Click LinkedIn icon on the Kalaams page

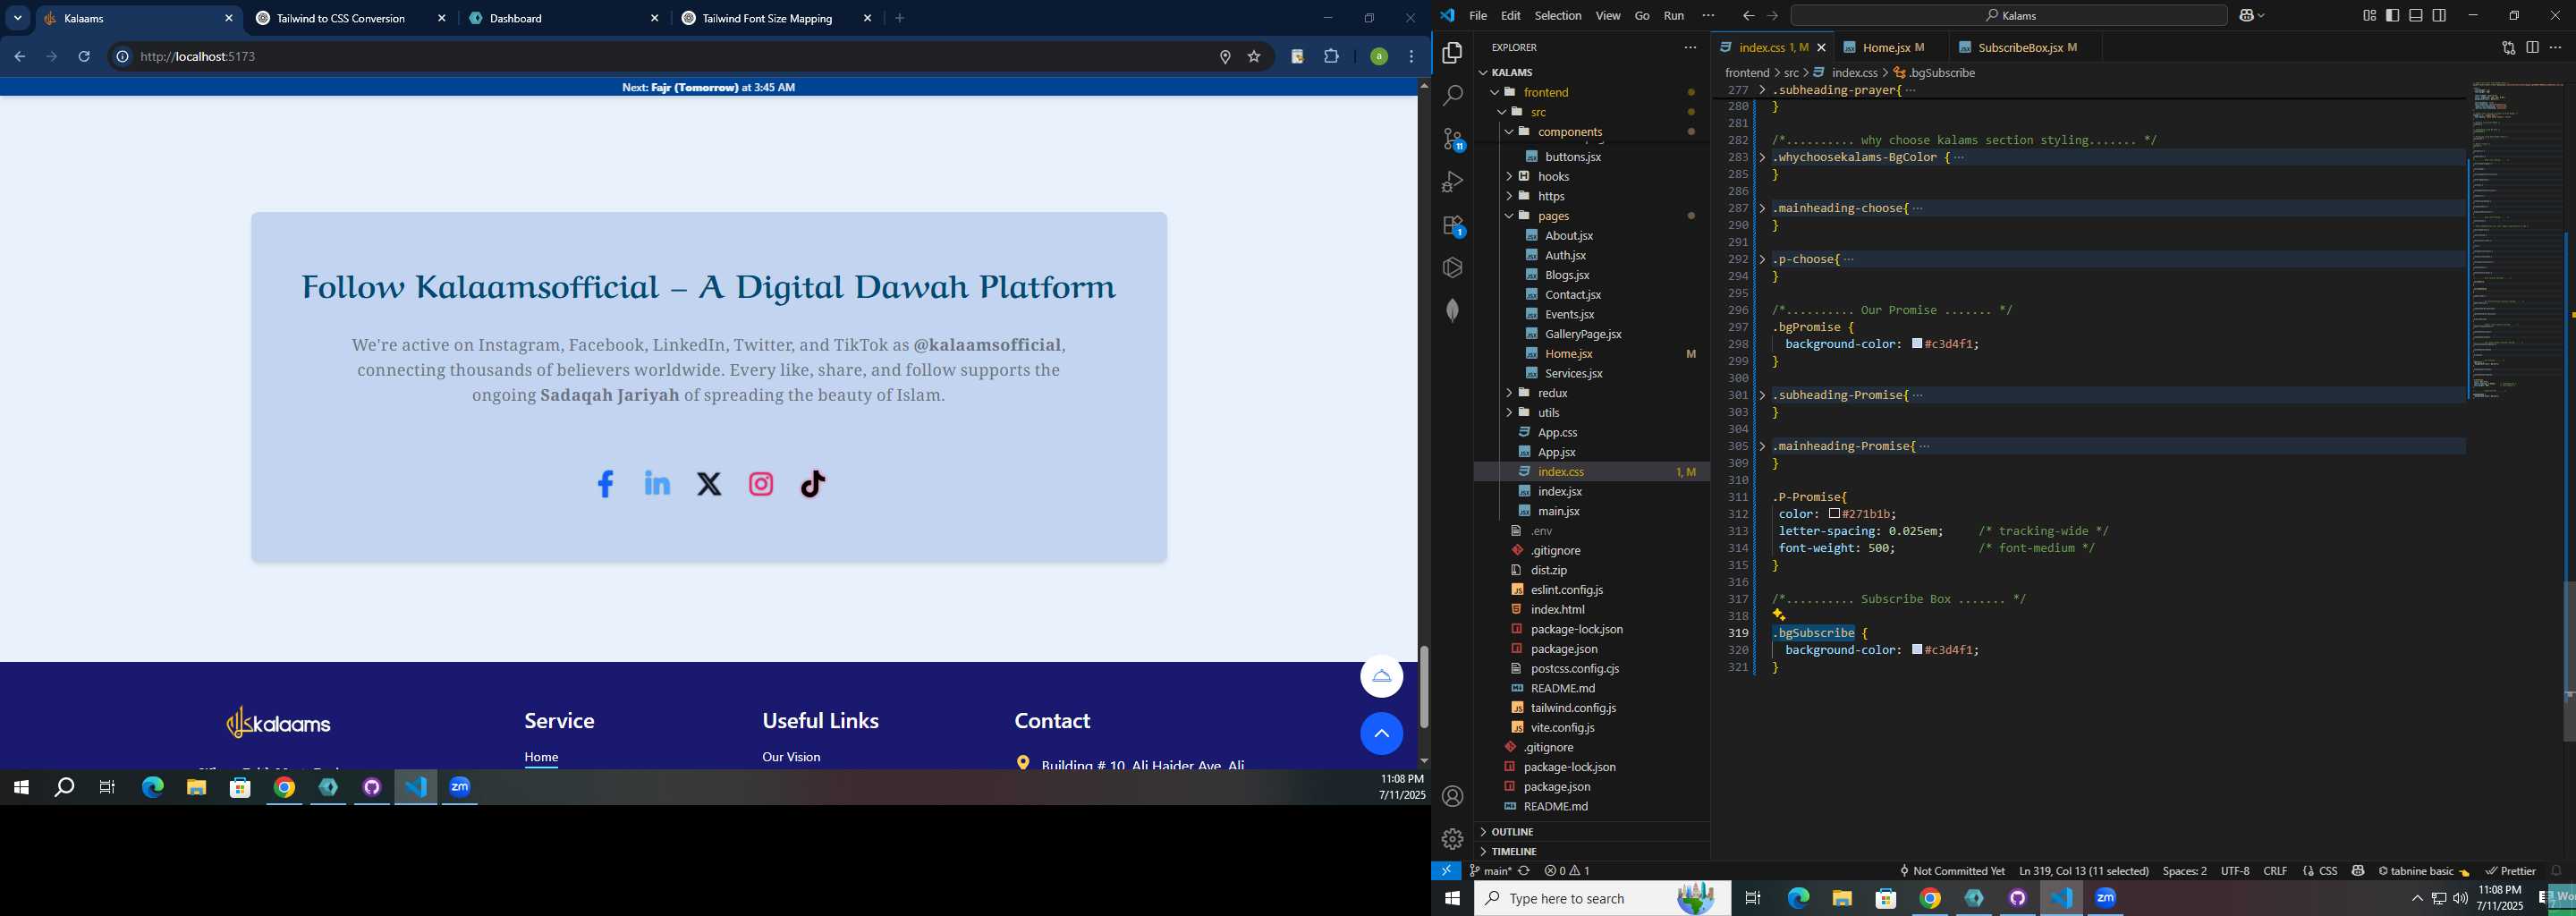[x=657, y=483]
